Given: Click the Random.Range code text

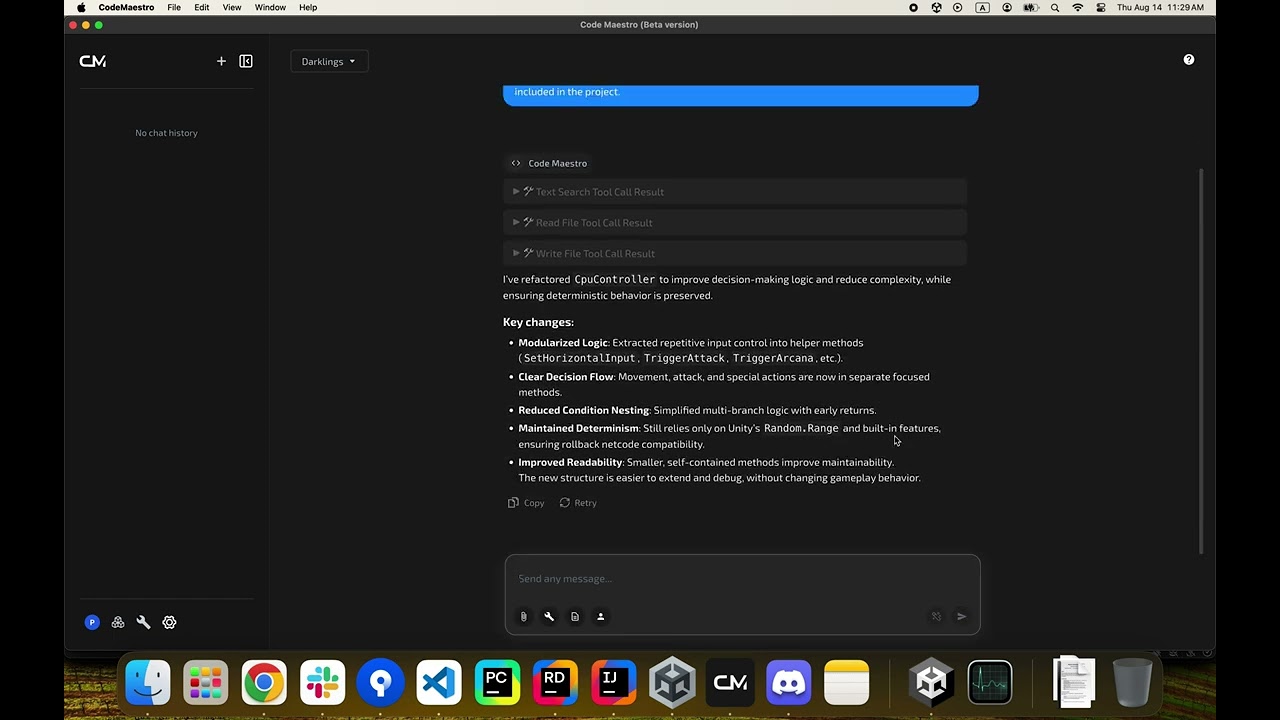Looking at the screenshot, I should click(801, 428).
